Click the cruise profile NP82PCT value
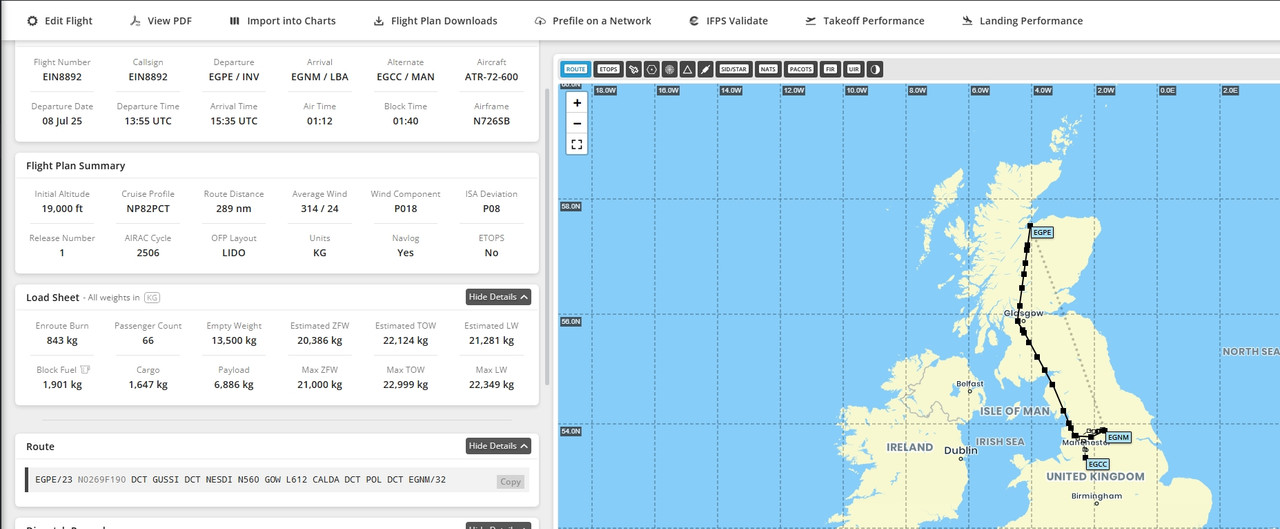 click(148, 209)
